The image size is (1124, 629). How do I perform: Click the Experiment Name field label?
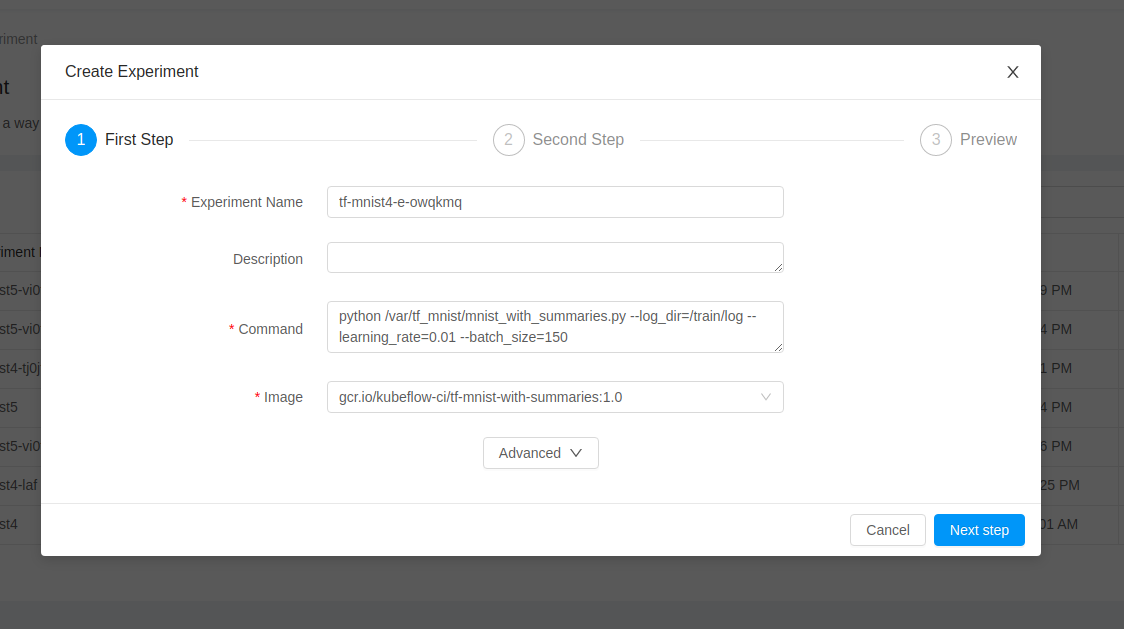pos(247,202)
